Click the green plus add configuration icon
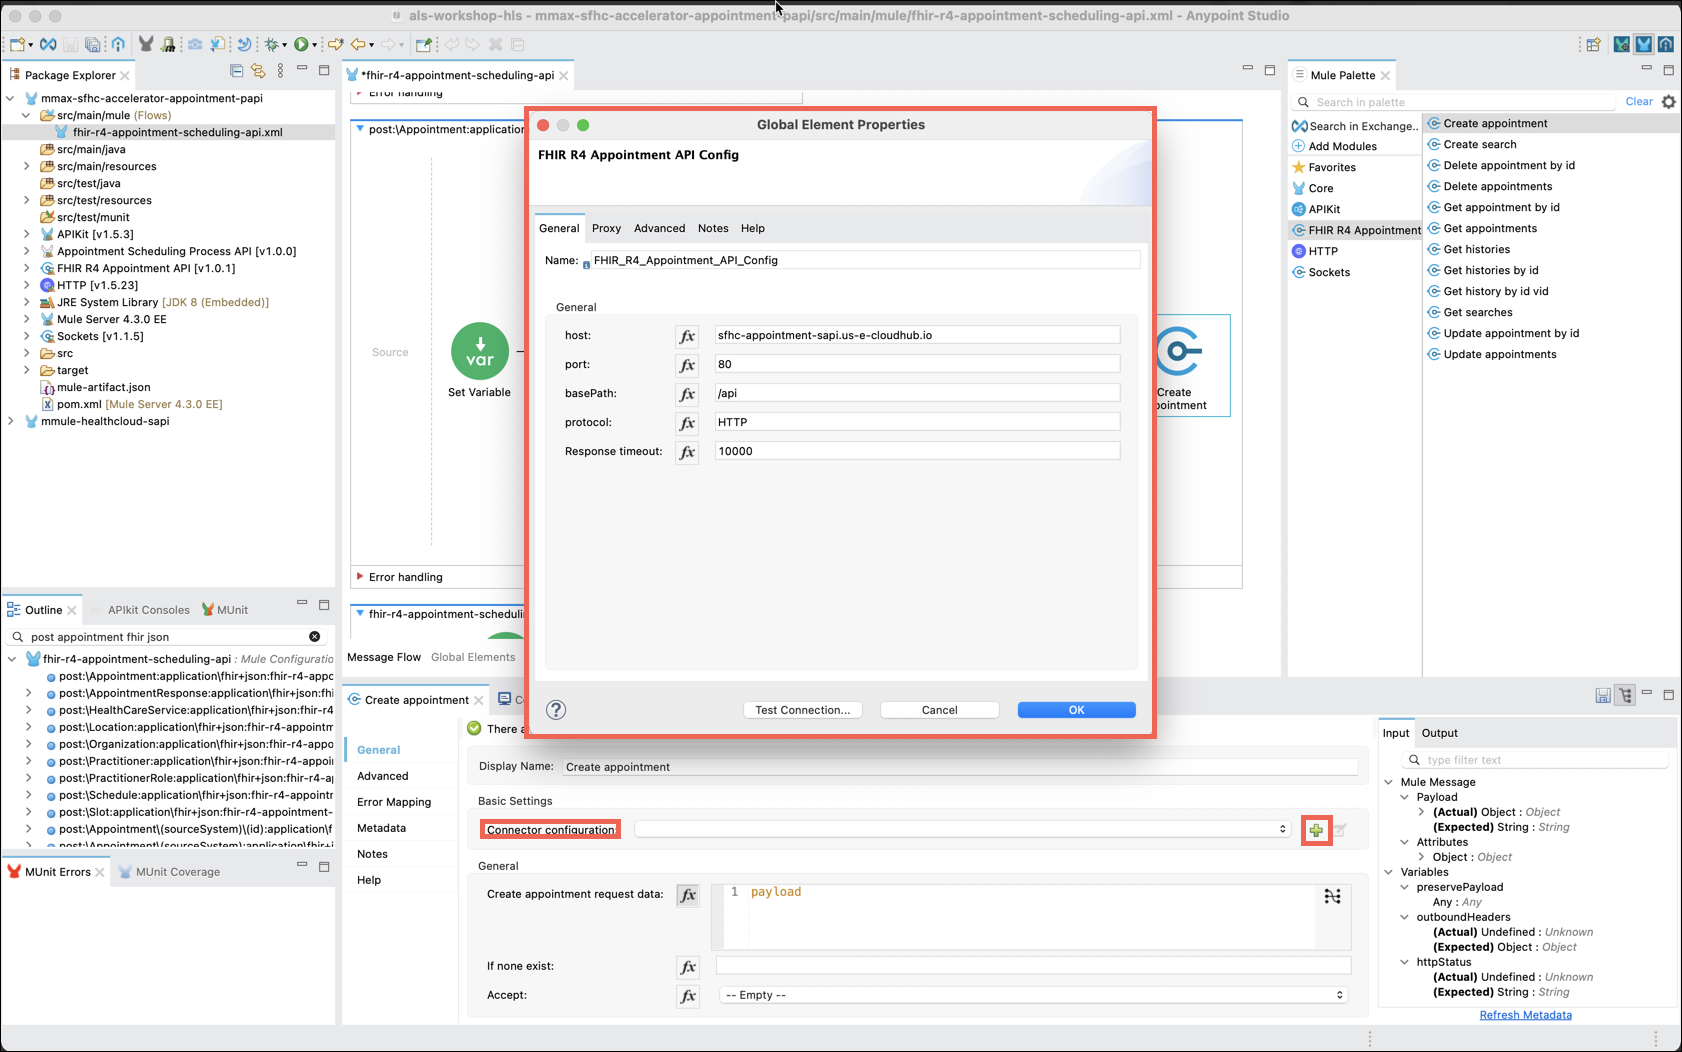 pos(1316,830)
